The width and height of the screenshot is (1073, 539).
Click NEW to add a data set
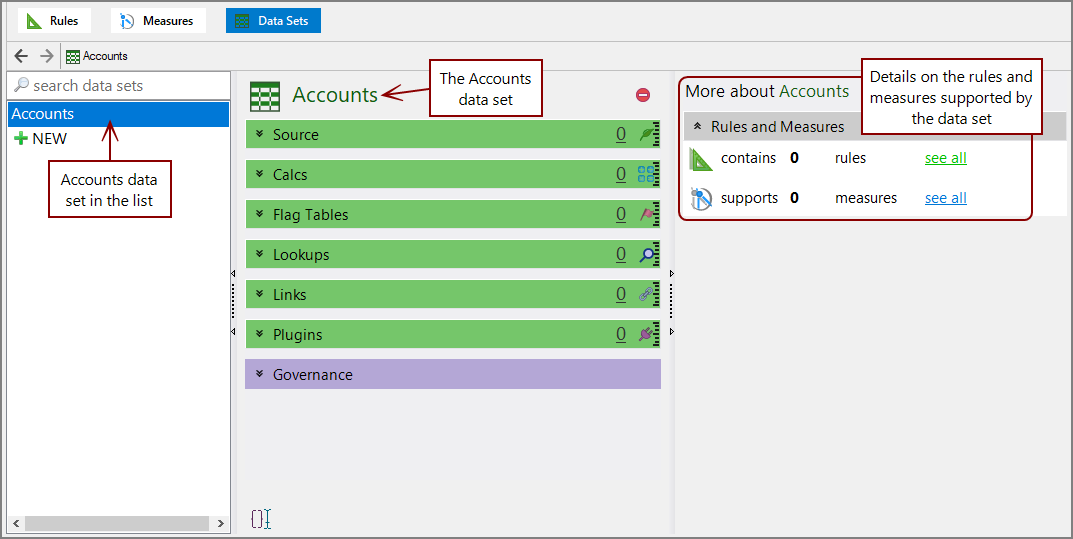[x=40, y=139]
